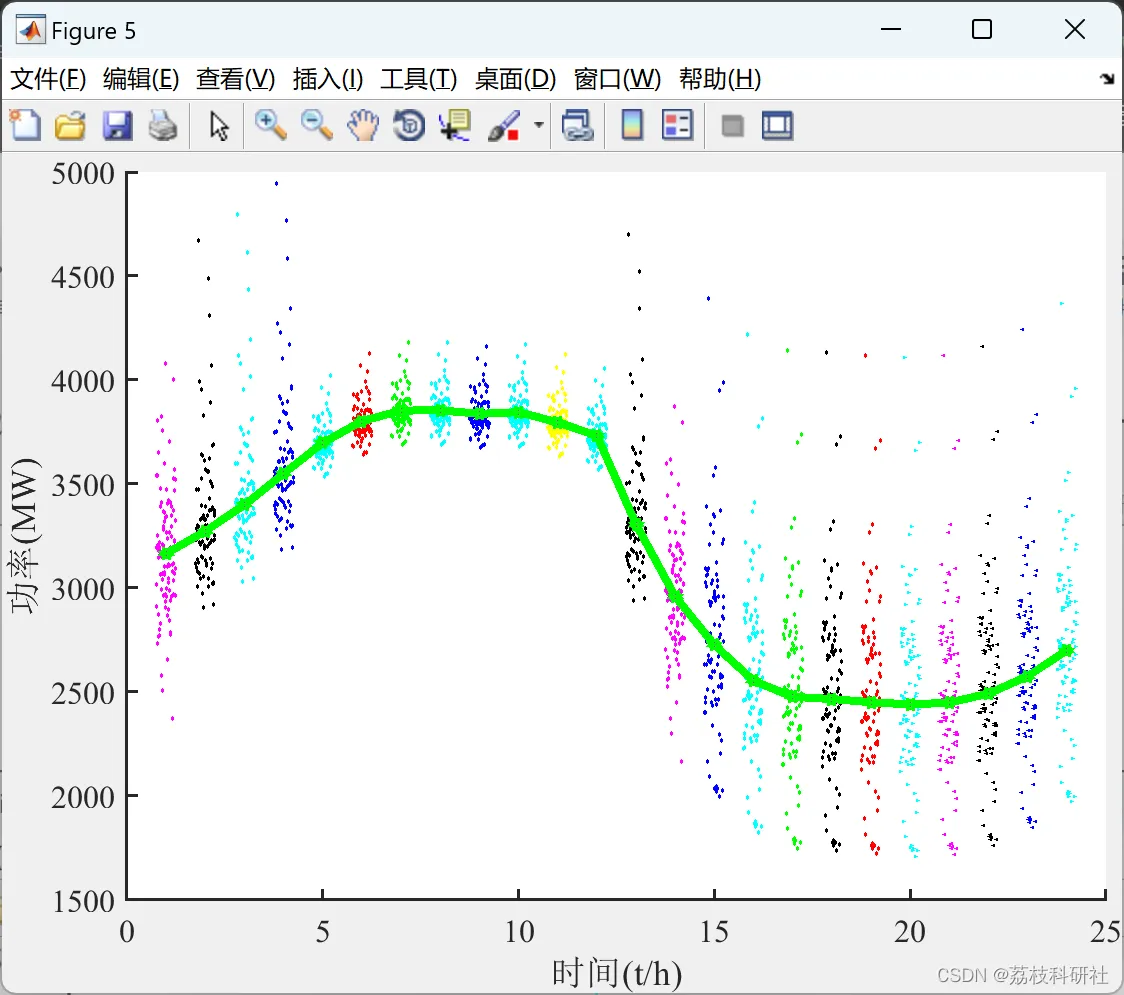Open a file with the folder icon
1124x995 pixels.
[x=70, y=126]
